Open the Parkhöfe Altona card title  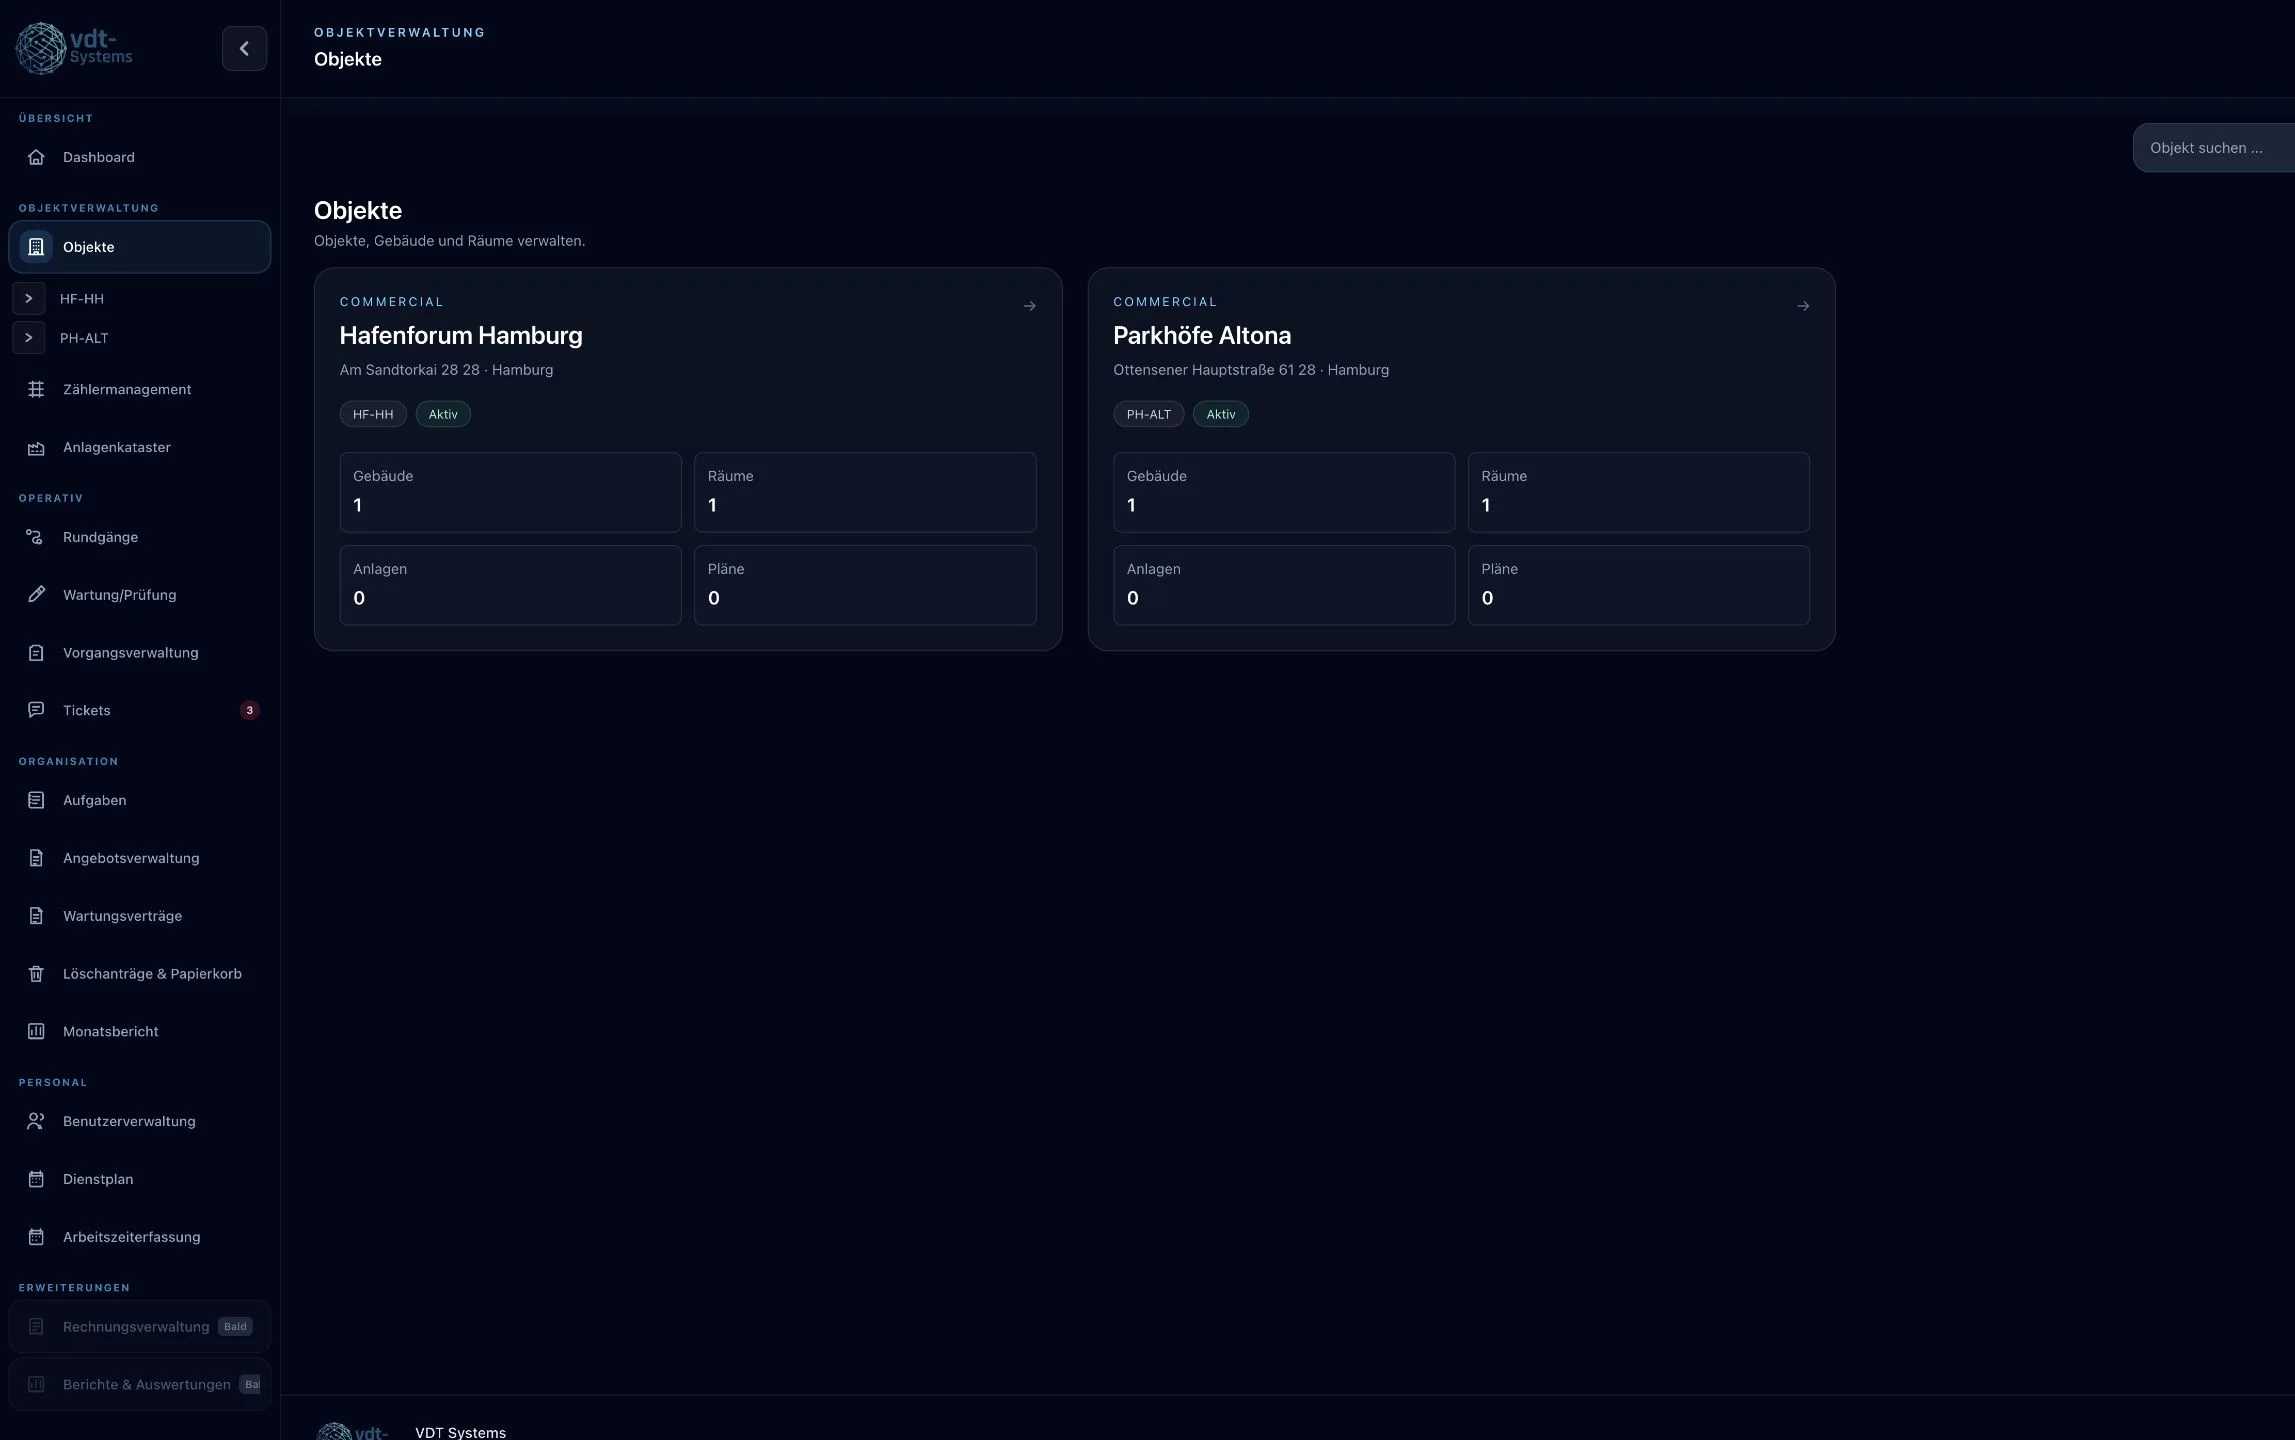[1202, 335]
